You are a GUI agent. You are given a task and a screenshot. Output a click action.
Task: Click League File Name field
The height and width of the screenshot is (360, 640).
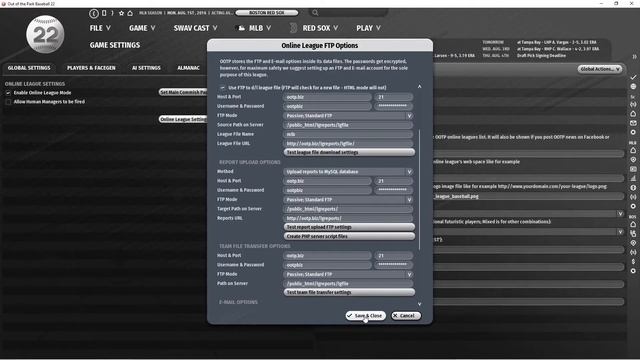pos(348,134)
